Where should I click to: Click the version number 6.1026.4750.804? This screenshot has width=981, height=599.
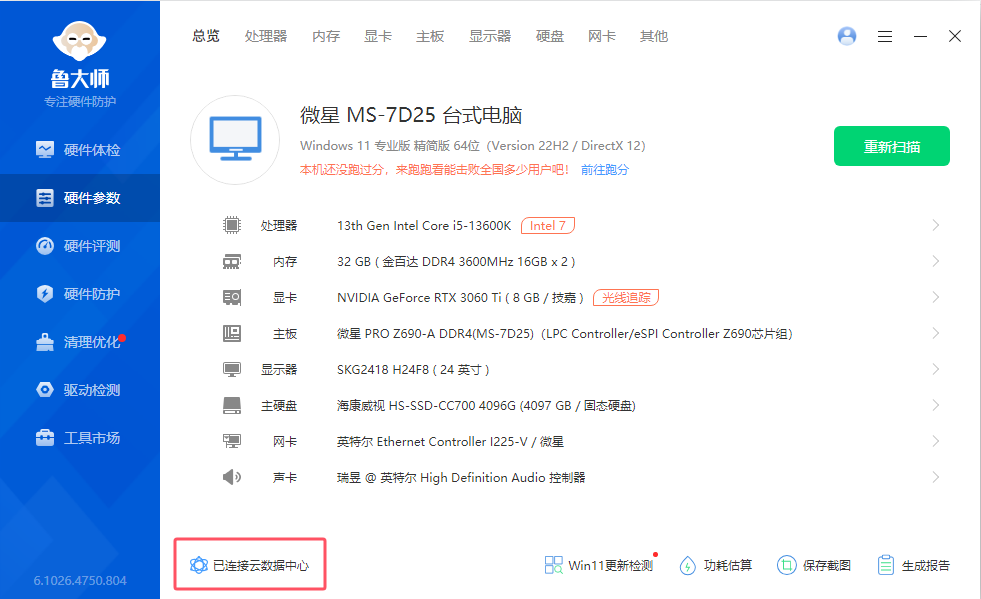point(80,581)
